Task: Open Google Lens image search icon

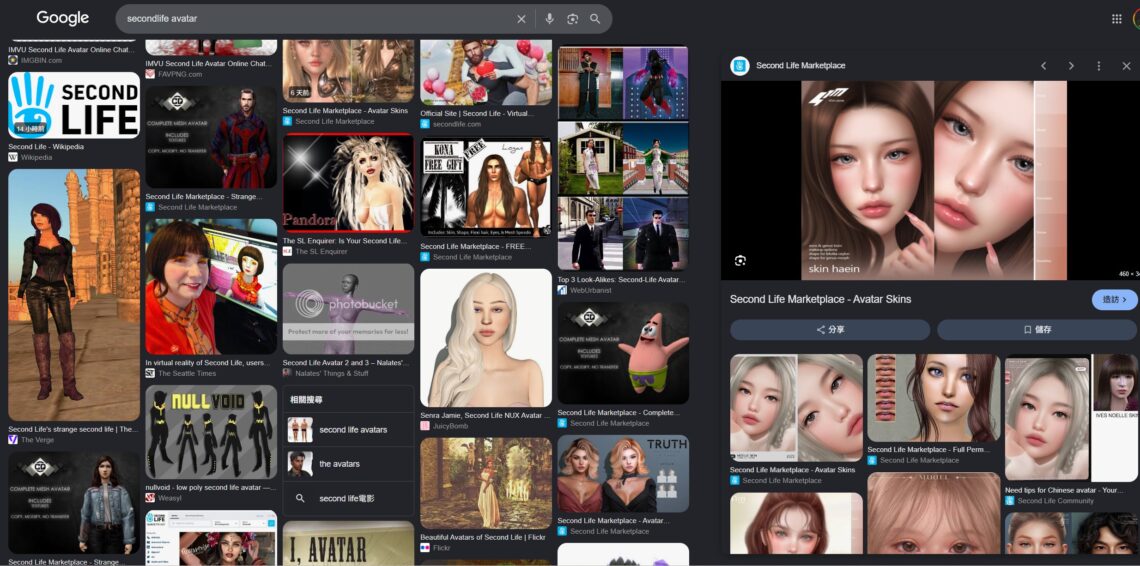Action: pyautogui.click(x=572, y=19)
